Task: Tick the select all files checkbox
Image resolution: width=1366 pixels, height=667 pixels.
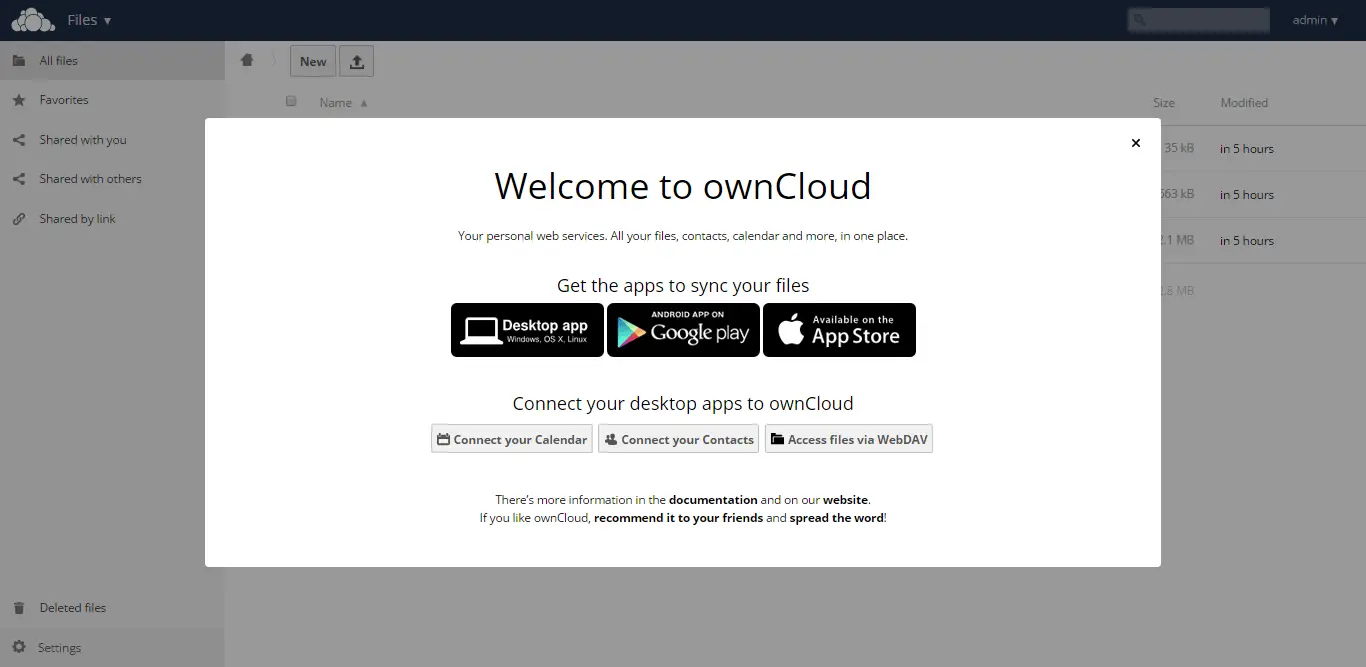Action: click(291, 101)
